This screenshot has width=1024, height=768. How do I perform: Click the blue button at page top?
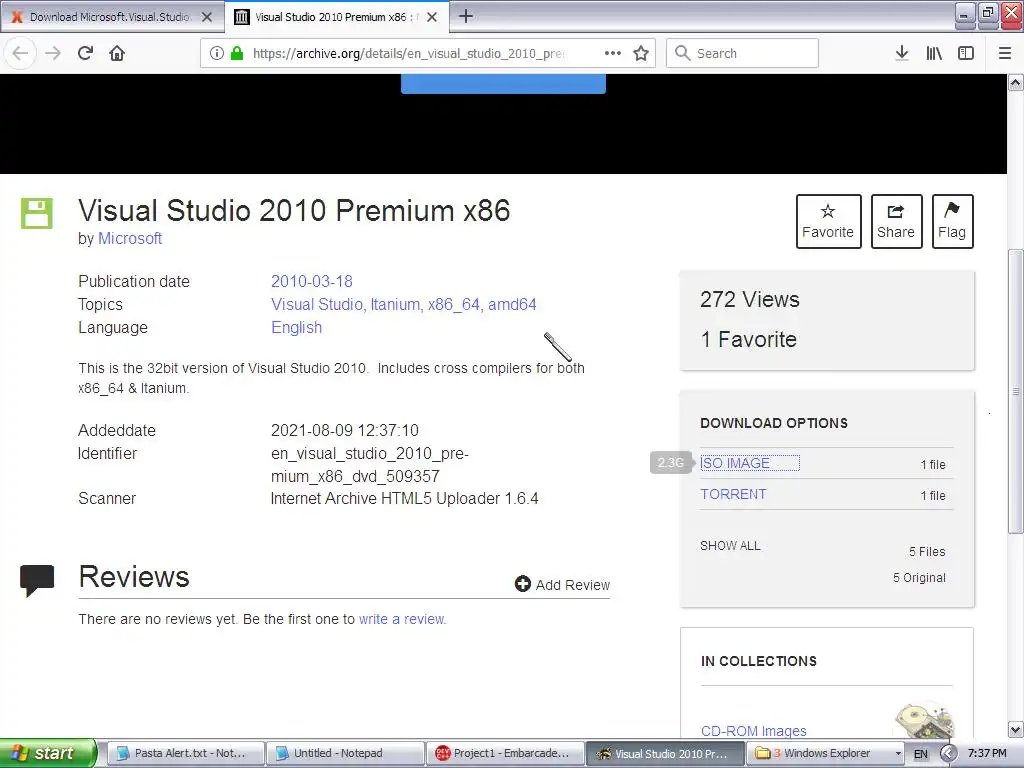click(504, 84)
